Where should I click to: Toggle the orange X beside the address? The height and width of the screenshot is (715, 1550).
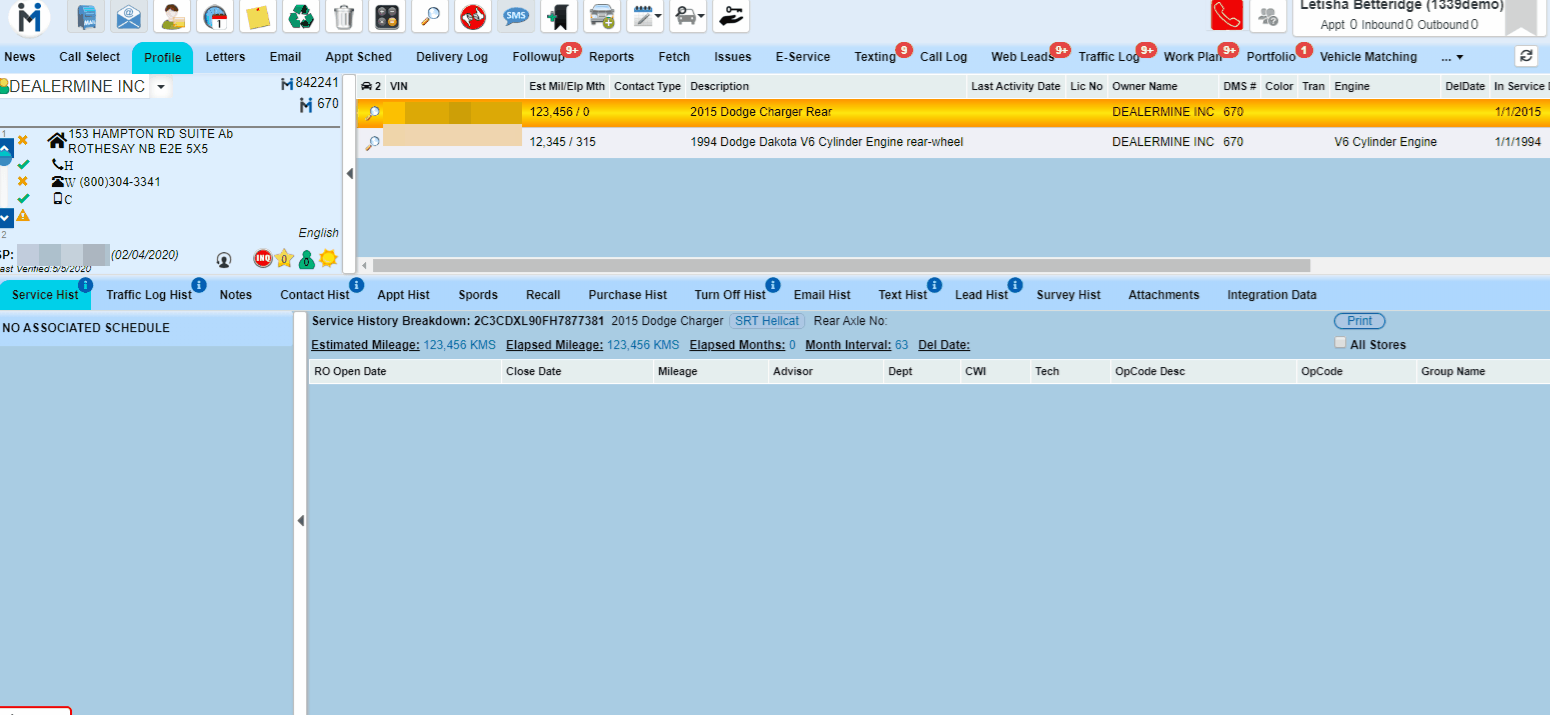tap(22, 140)
